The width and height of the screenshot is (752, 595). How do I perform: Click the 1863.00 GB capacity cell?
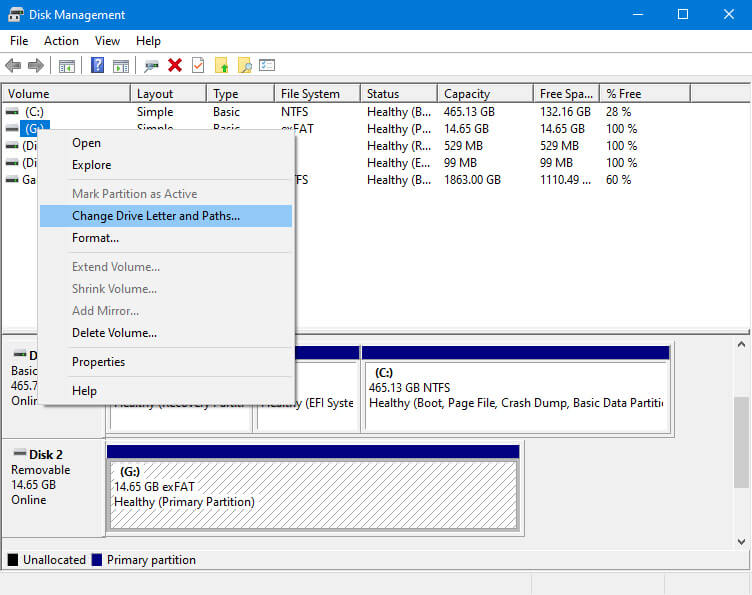472,180
